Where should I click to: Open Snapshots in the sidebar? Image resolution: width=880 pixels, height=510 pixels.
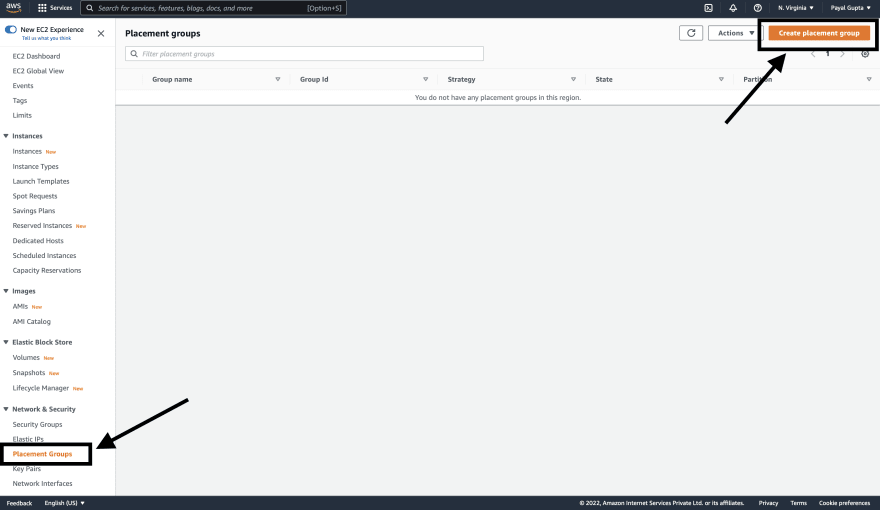[29, 373]
